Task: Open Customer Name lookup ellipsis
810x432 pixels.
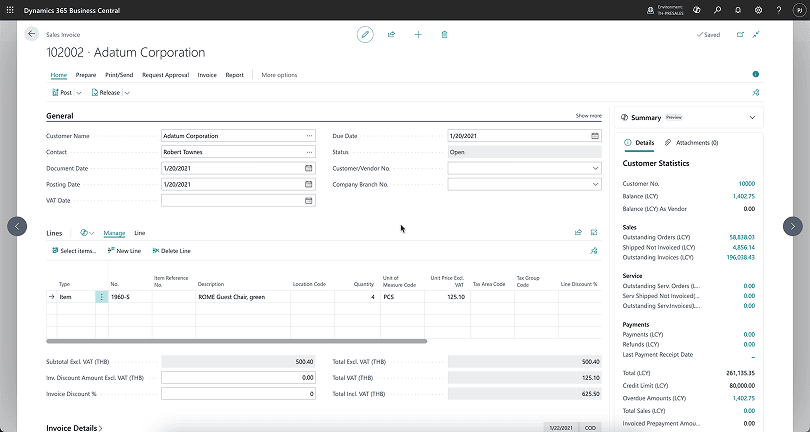Action: 309,136
